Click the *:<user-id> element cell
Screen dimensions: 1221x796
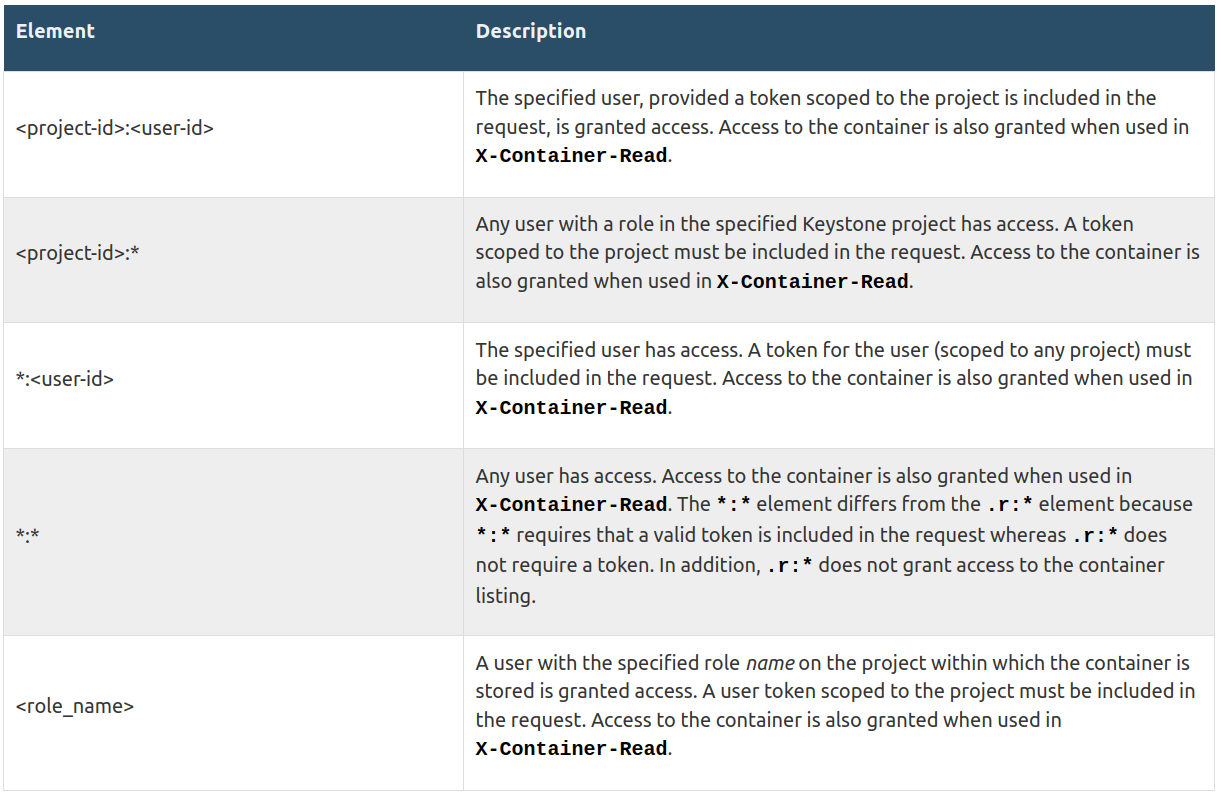[64, 379]
